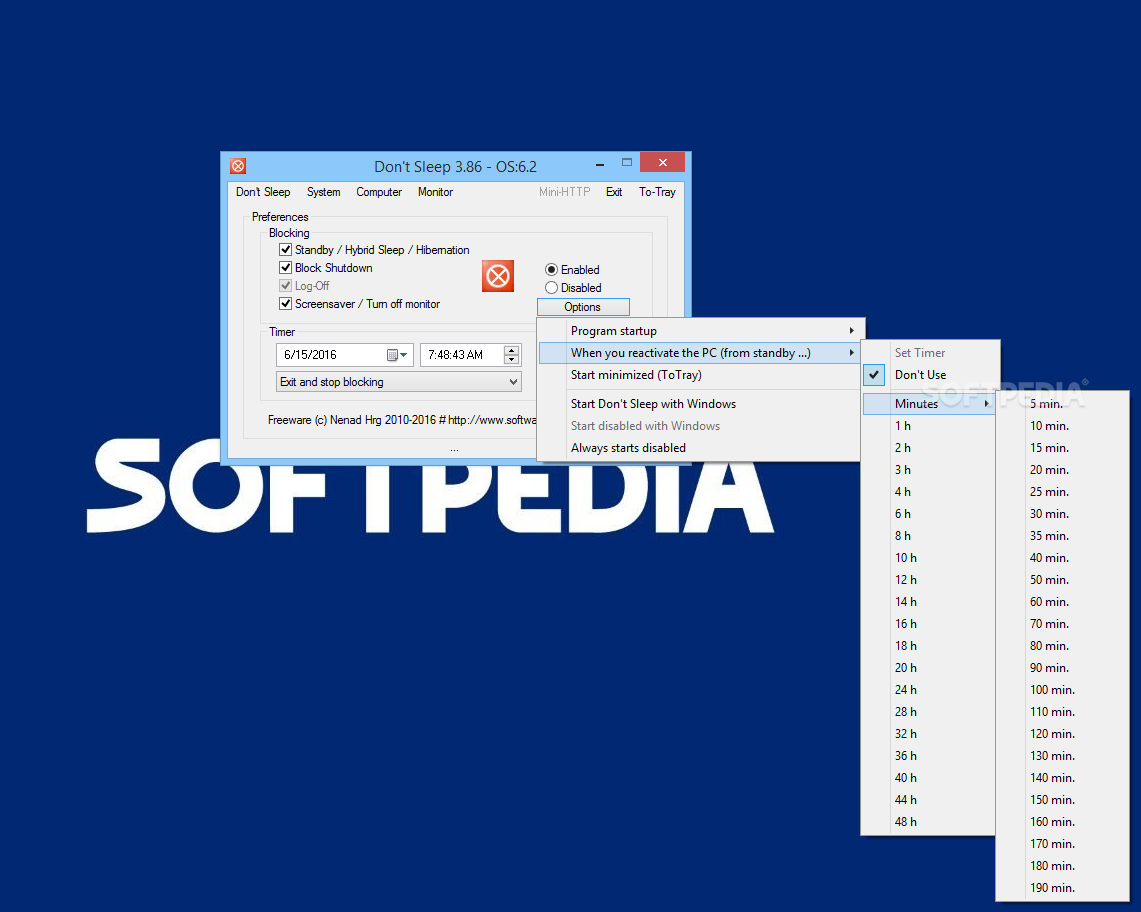This screenshot has width=1141, height=912.
Task: Select 150 min. from minutes list
Action: point(1062,800)
